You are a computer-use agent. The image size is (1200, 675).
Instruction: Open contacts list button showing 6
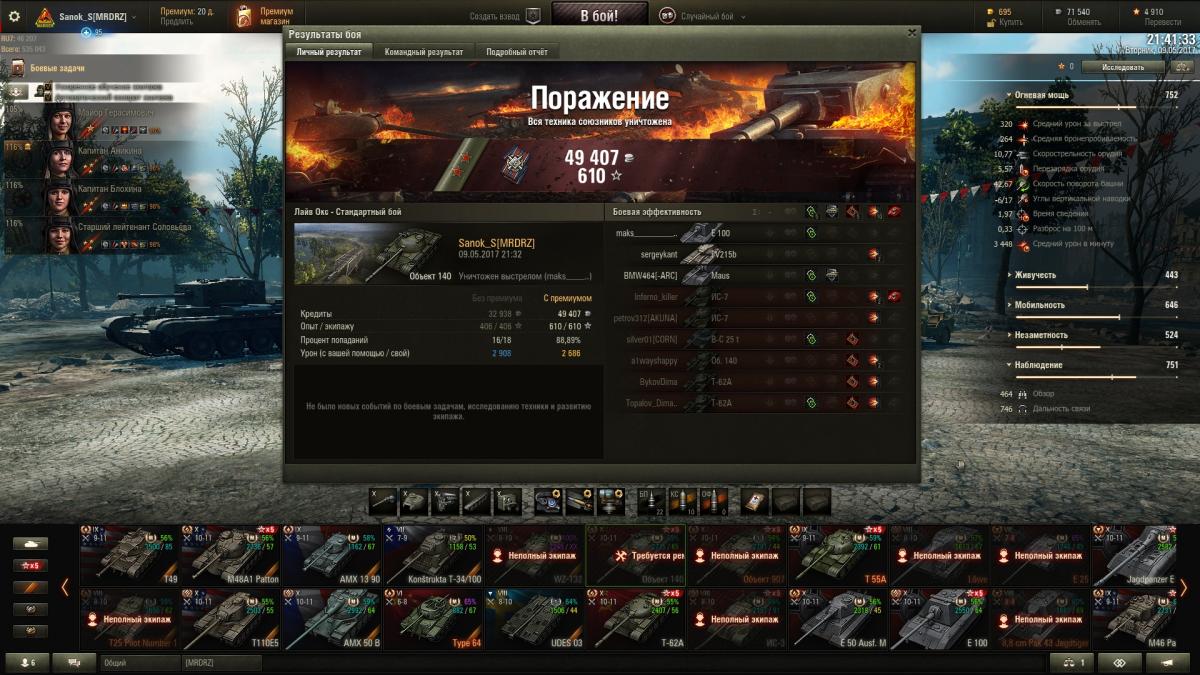tap(26, 662)
